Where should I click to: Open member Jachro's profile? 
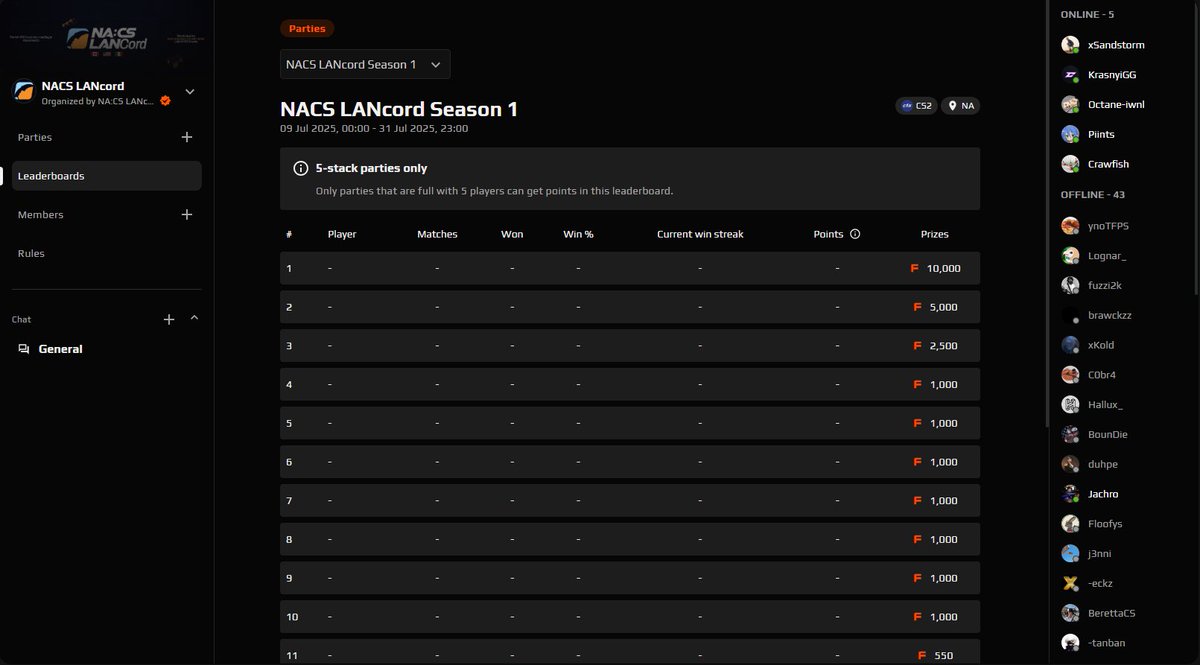[1103, 494]
